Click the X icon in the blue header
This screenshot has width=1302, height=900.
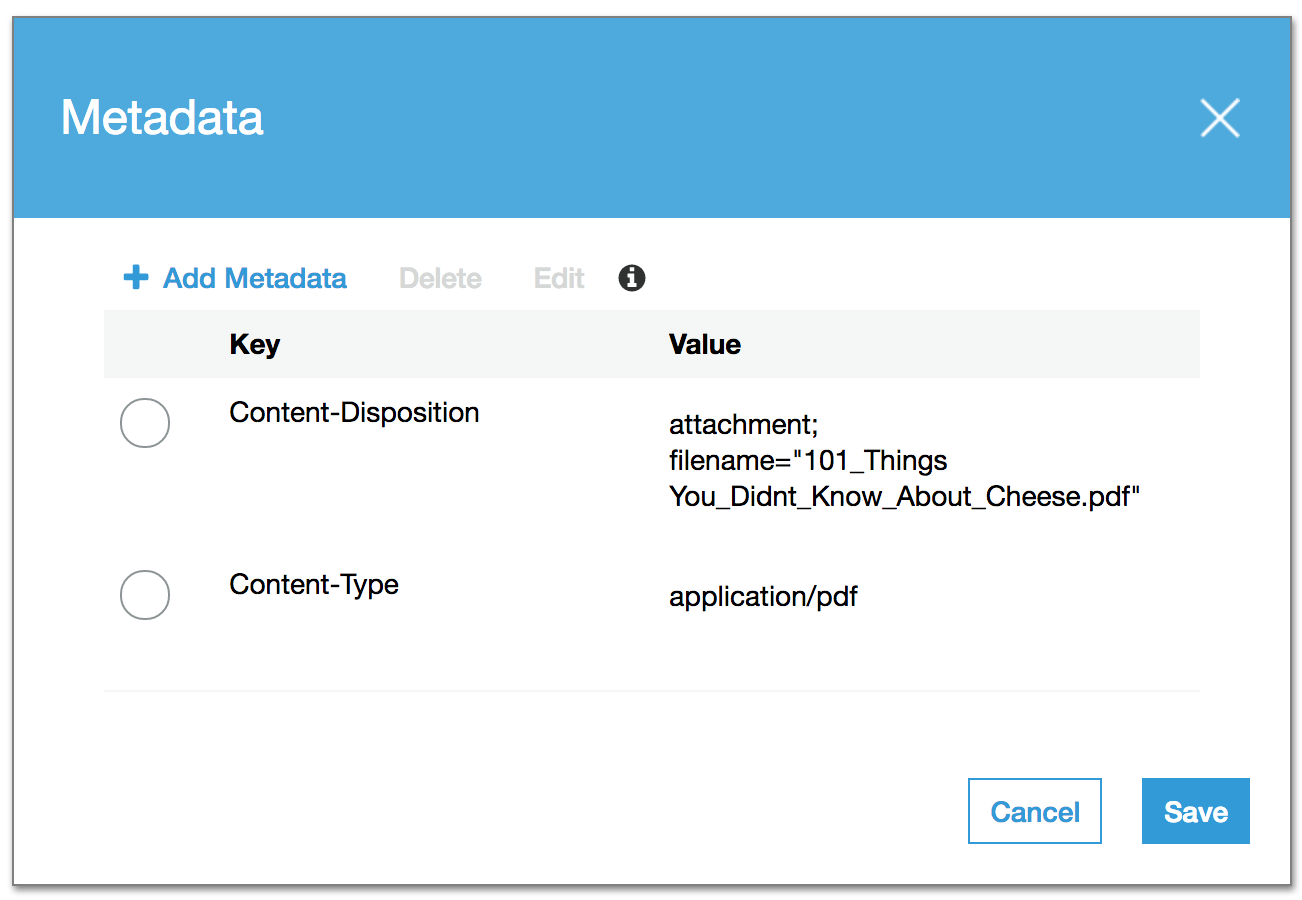[1220, 118]
